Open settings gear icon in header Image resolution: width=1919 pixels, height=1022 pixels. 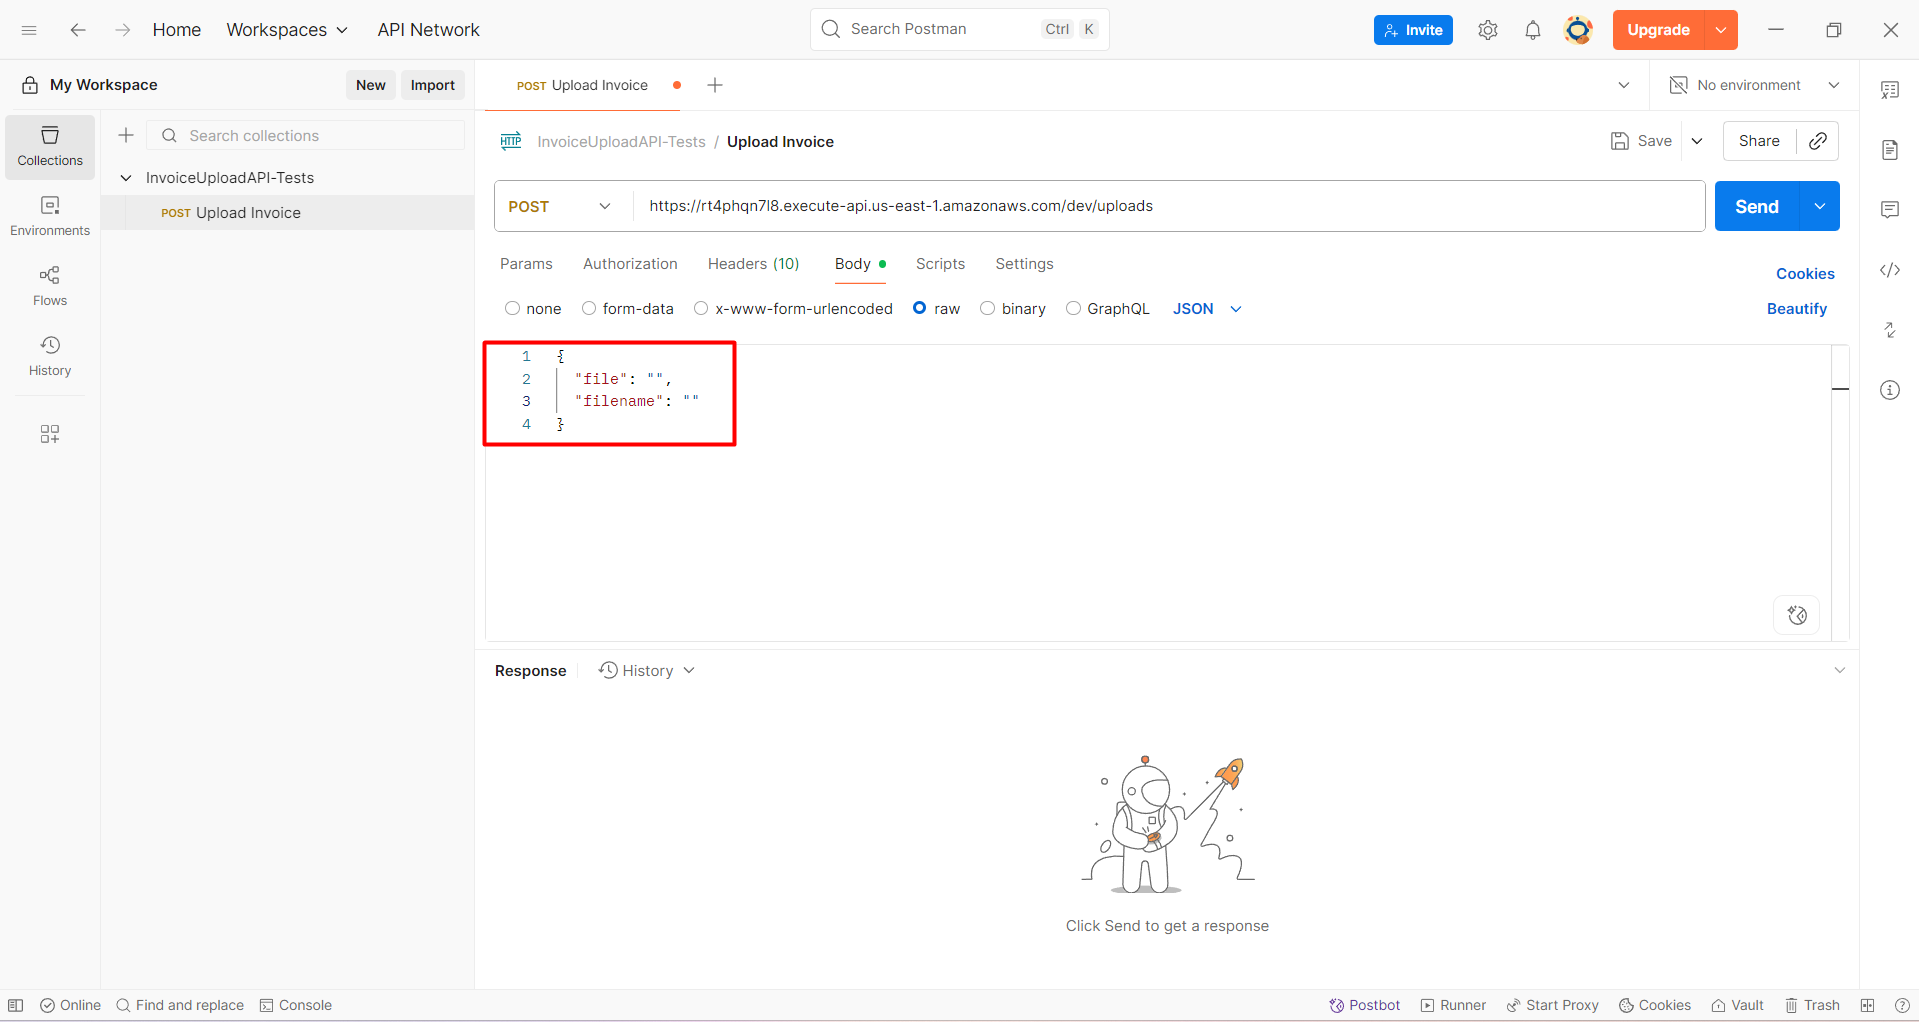coord(1487,30)
